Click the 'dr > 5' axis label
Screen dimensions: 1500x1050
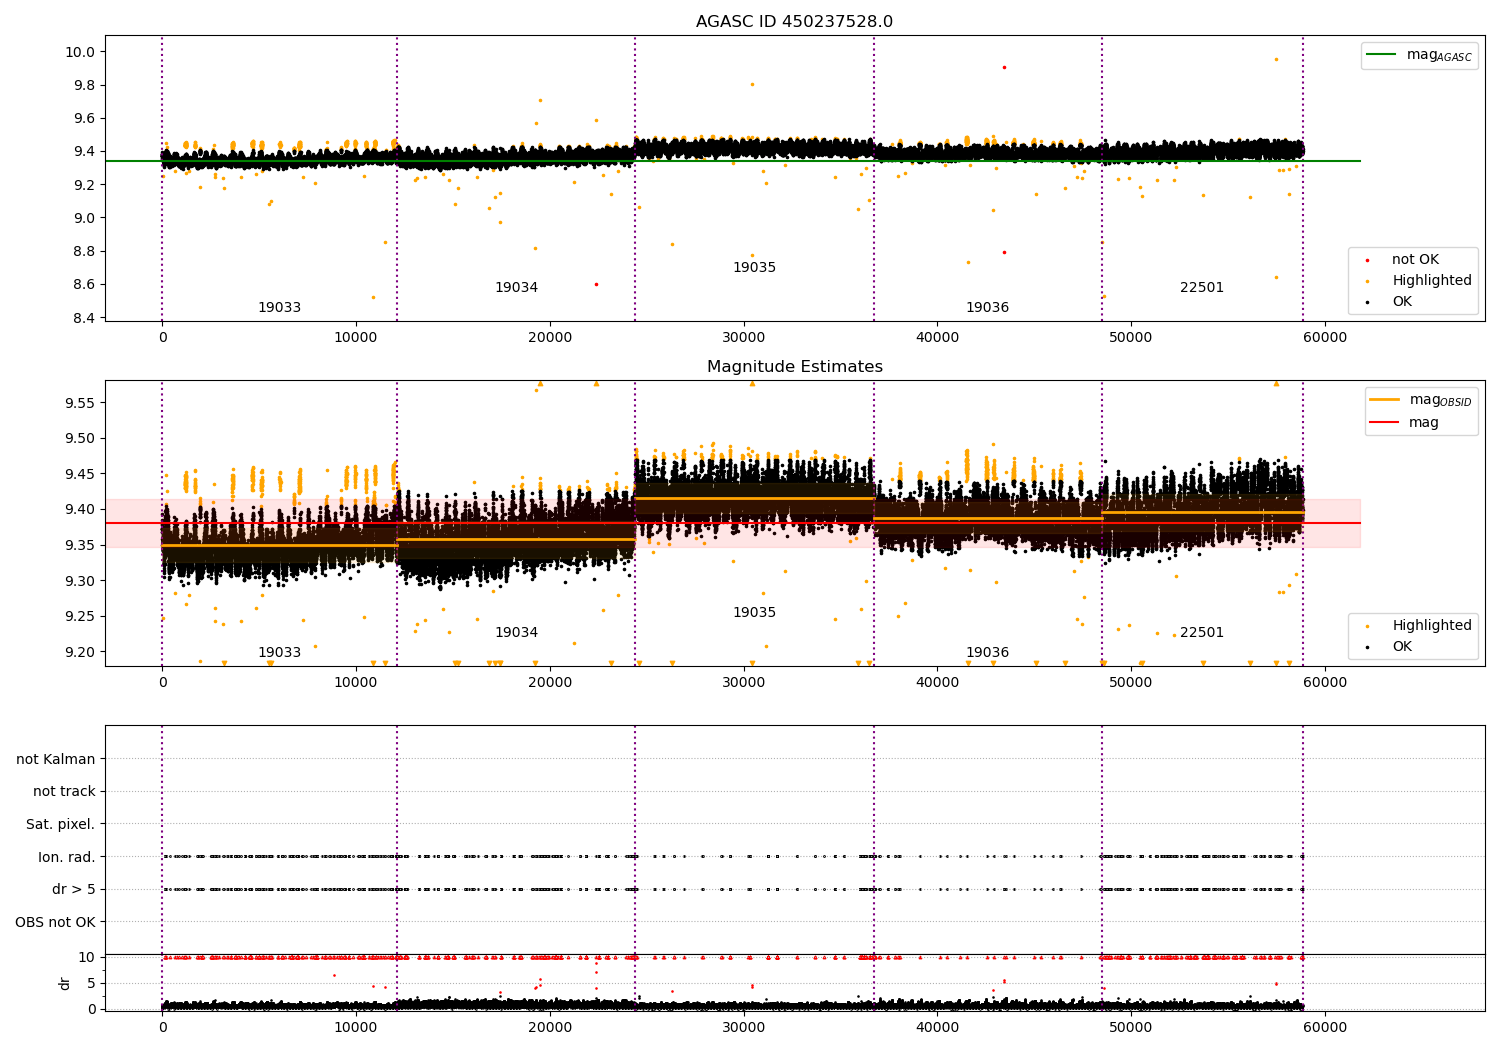click(74, 890)
